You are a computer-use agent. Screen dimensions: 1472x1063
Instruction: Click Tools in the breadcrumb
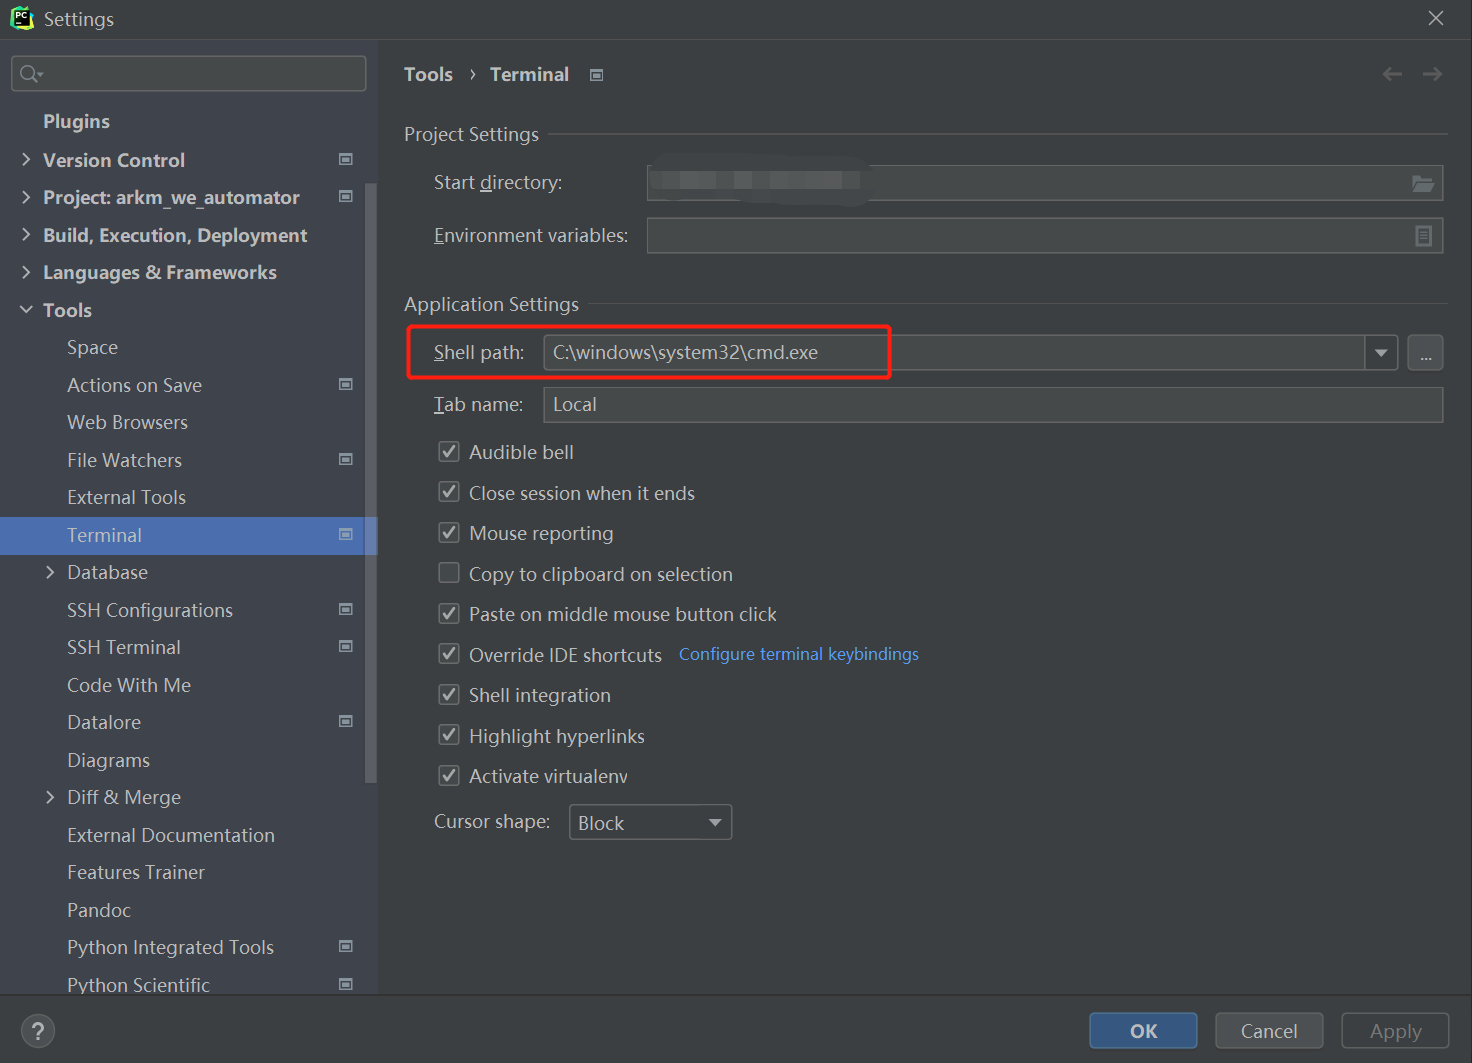(x=428, y=74)
